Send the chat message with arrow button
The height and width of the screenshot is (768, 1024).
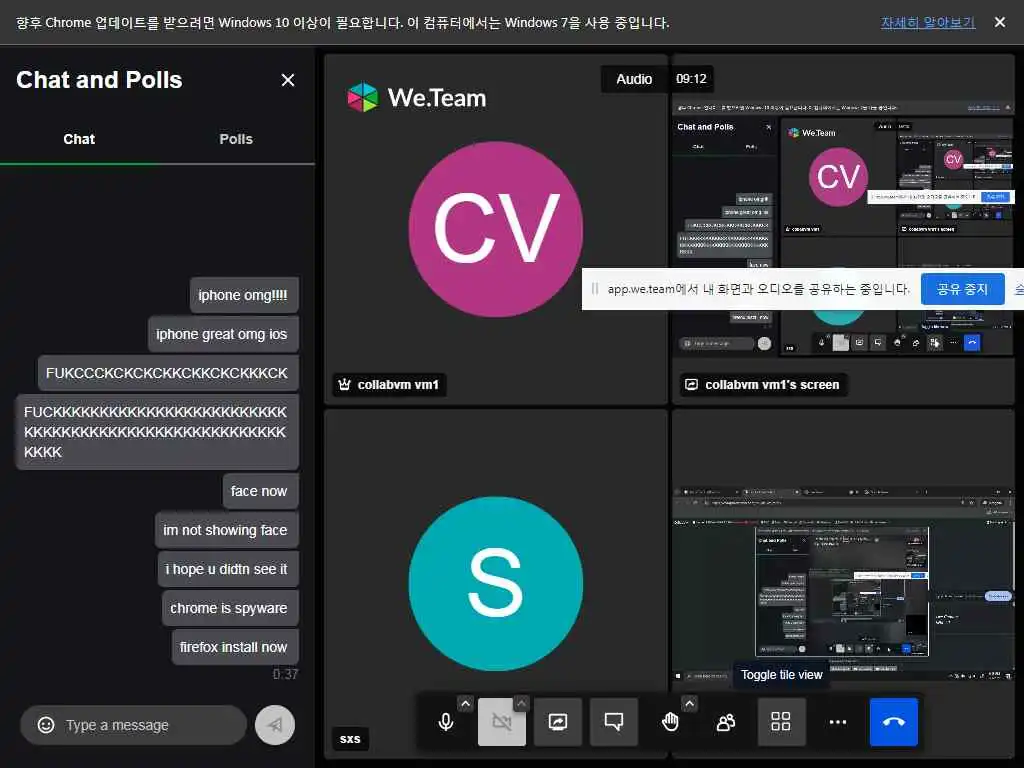(275, 725)
